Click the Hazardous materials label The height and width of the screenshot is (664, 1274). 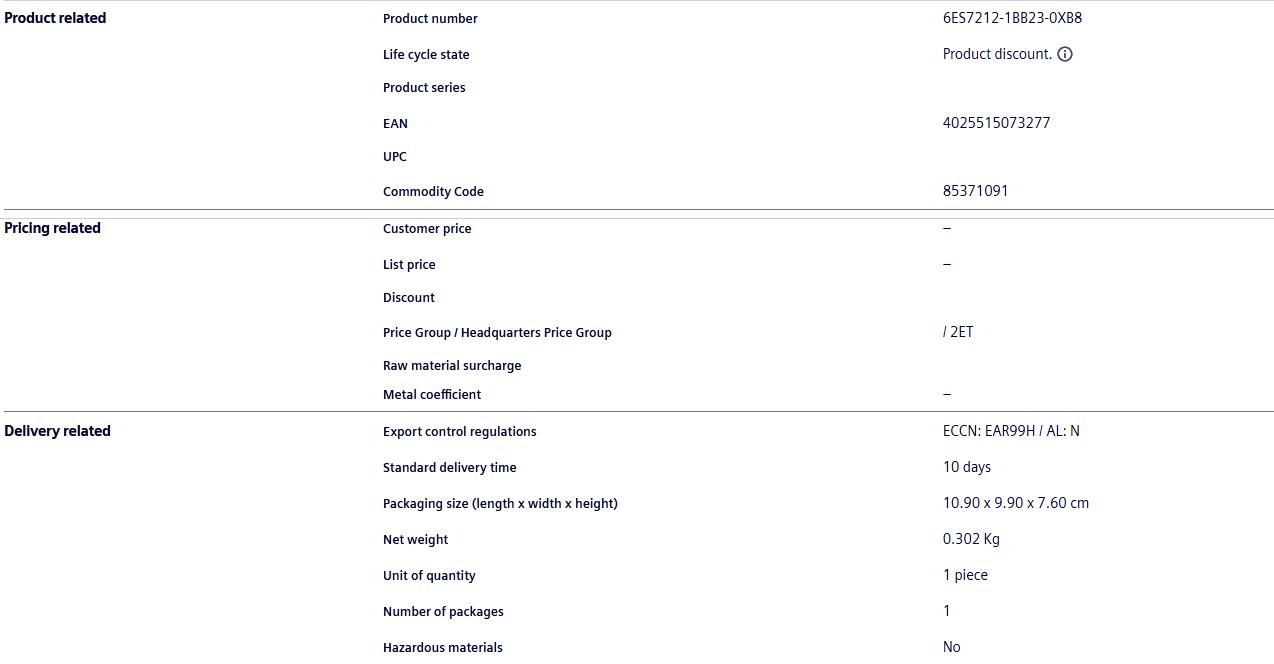click(x=442, y=648)
